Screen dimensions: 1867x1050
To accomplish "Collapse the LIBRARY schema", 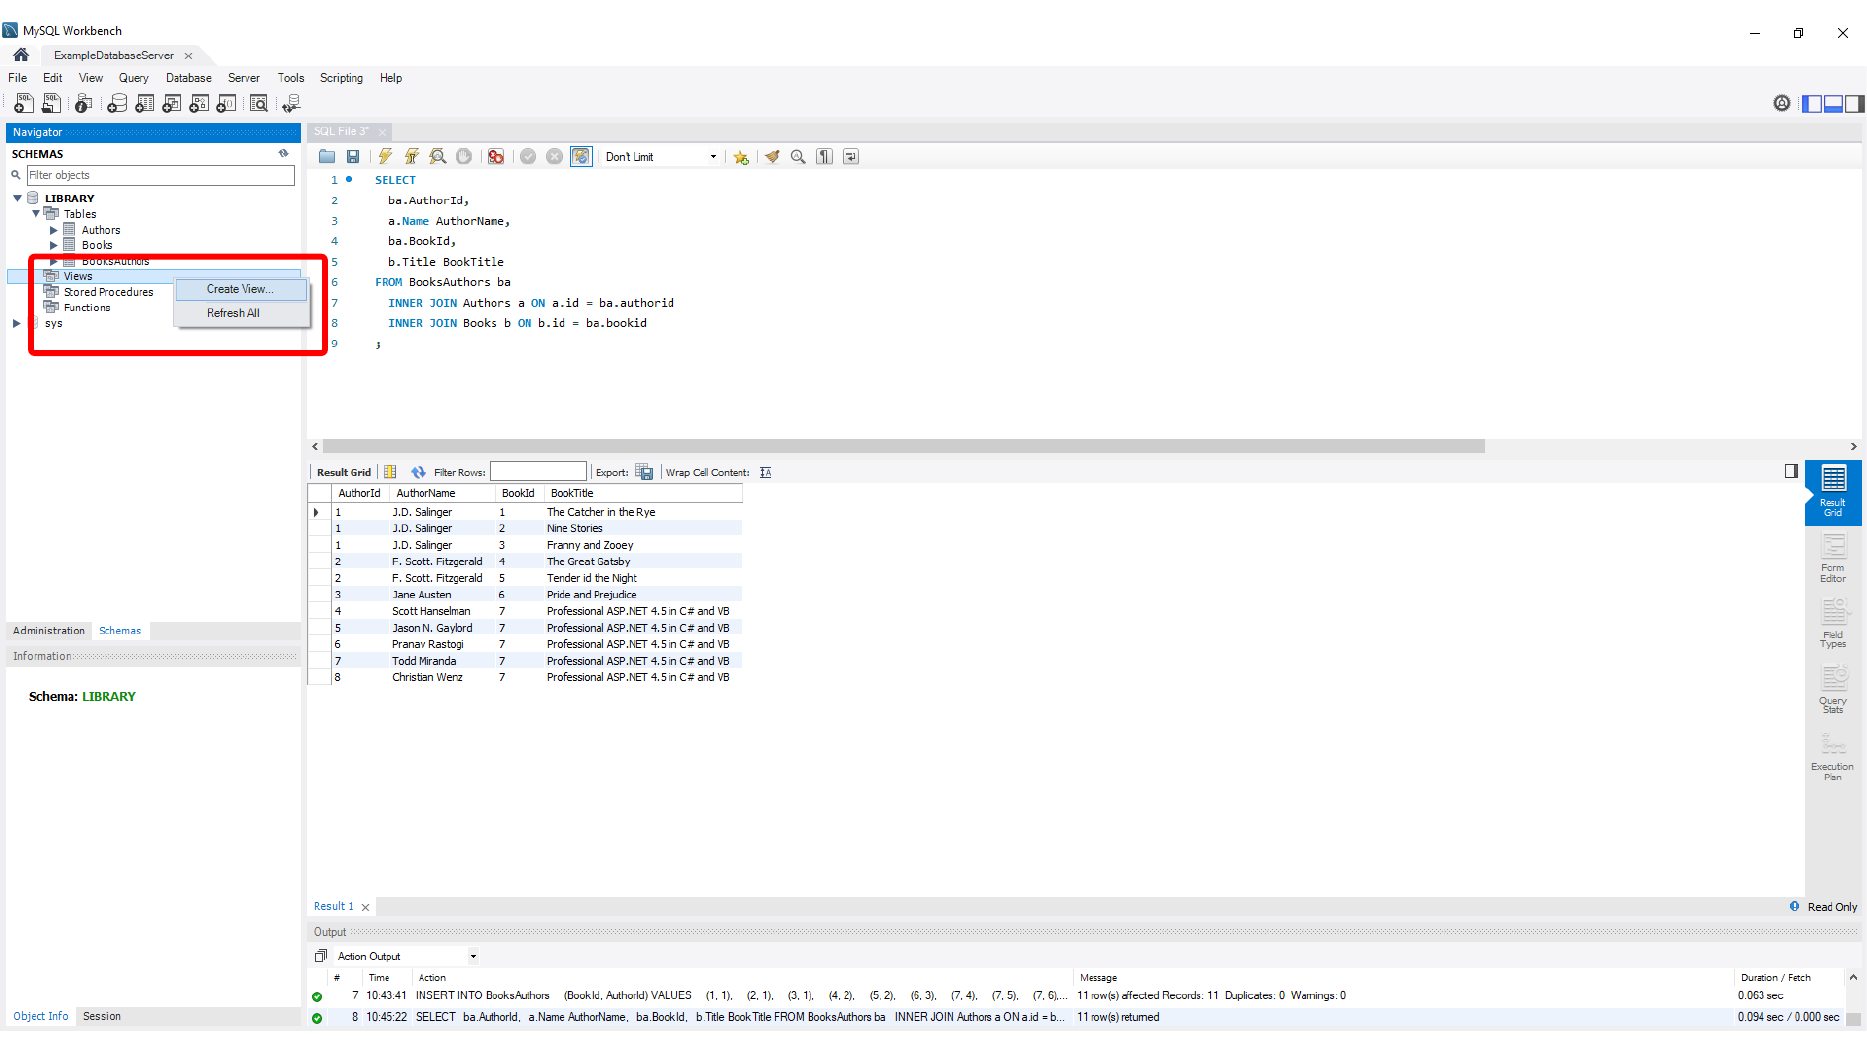I will pos(17,198).
